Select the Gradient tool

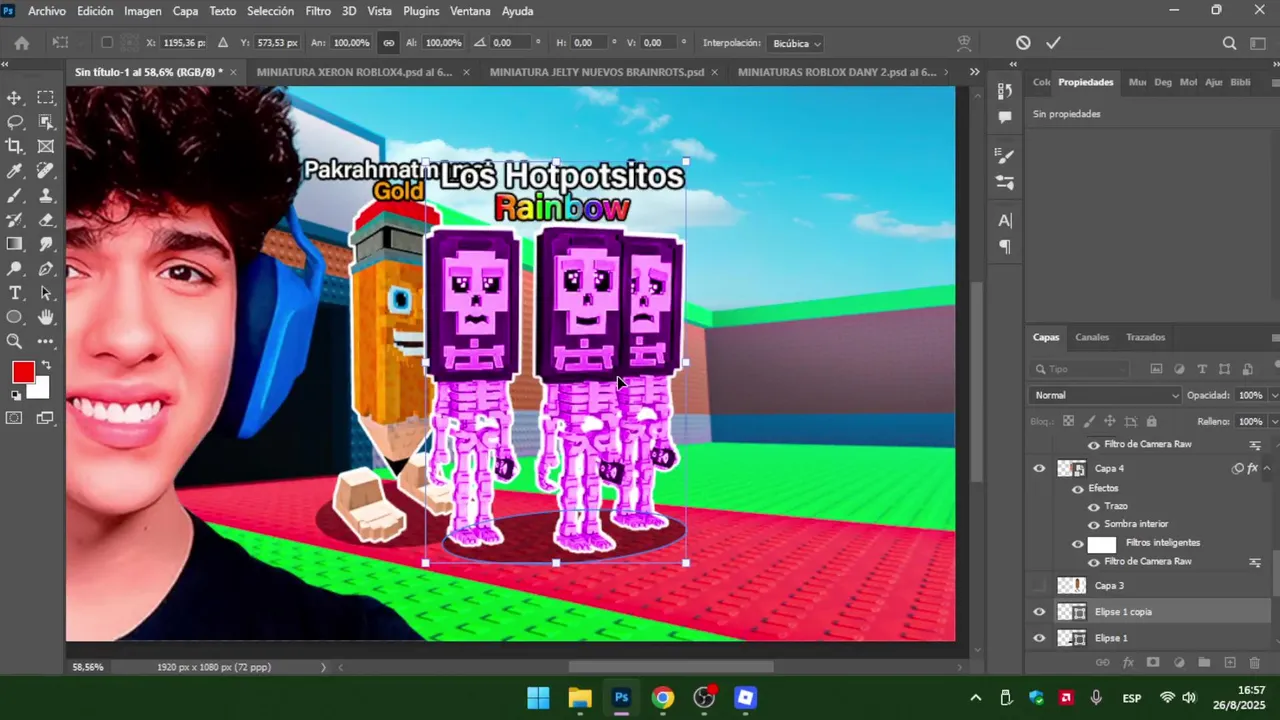15,244
